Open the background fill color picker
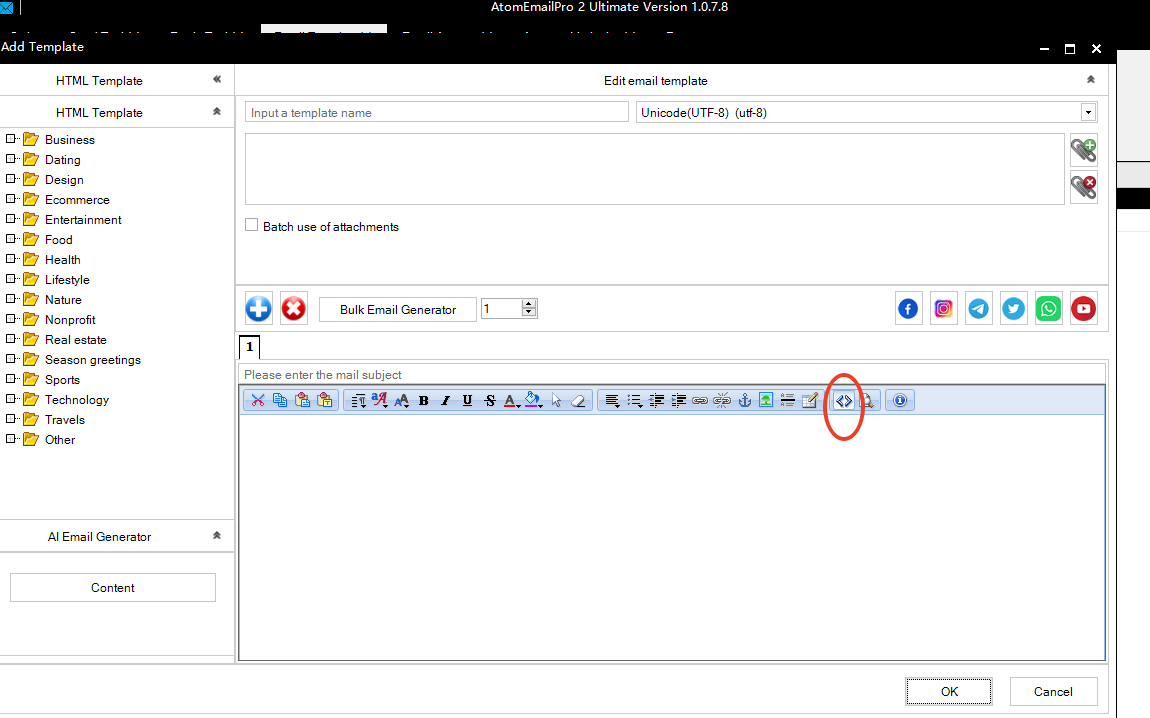Viewport: 1150px width, 718px height. click(534, 400)
